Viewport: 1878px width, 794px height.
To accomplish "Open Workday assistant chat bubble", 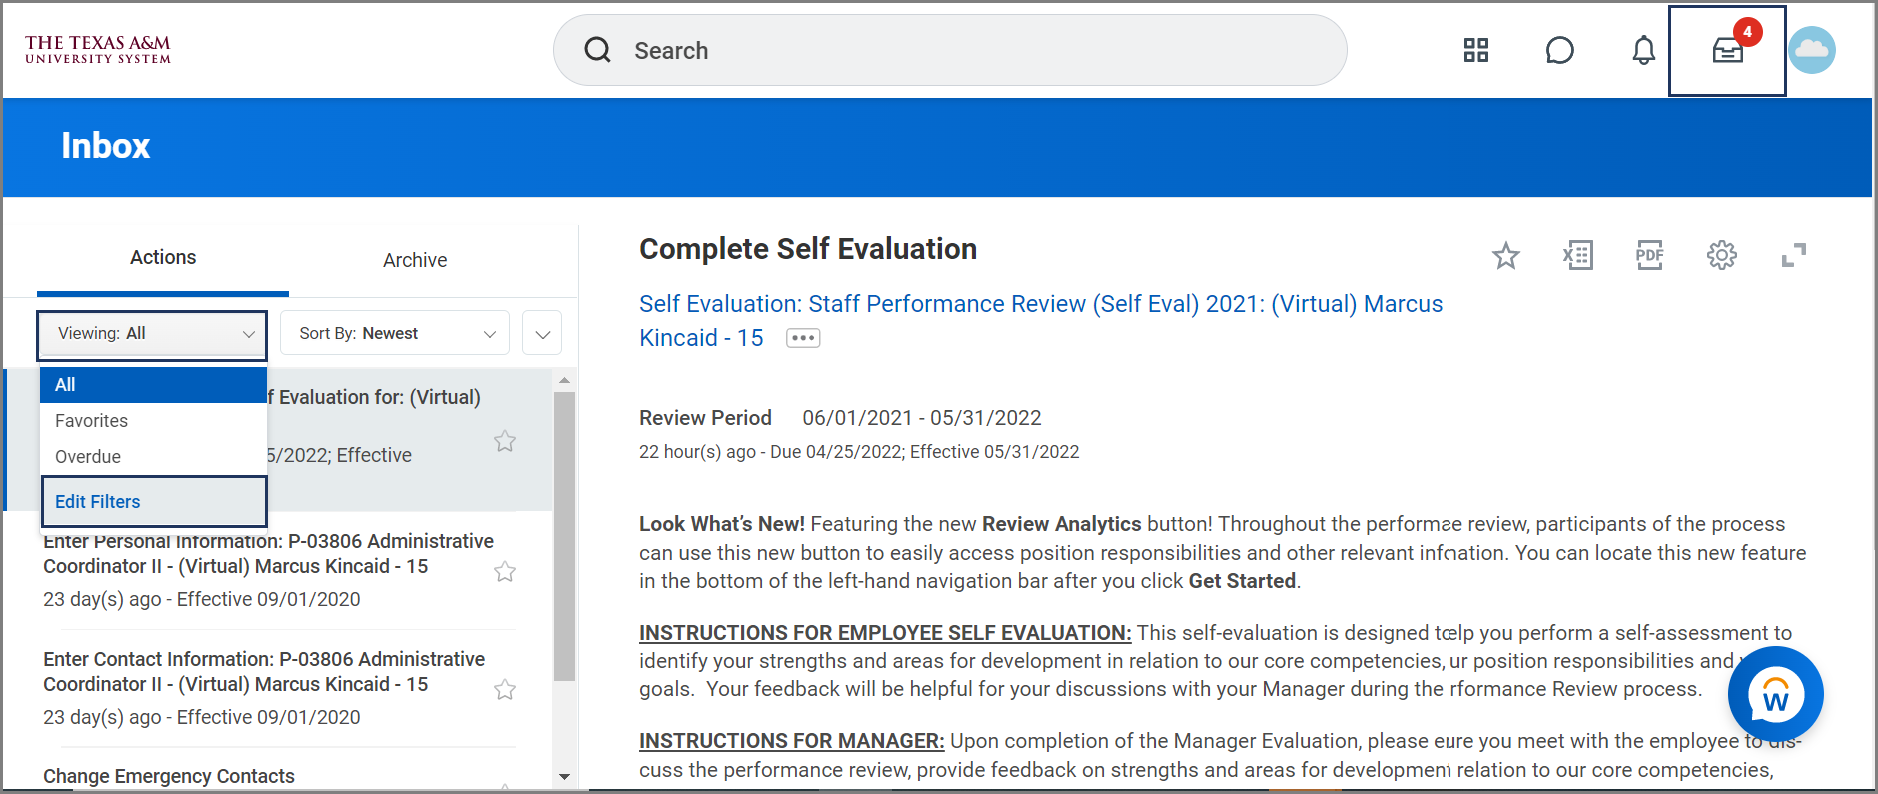I will pyautogui.click(x=1775, y=695).
